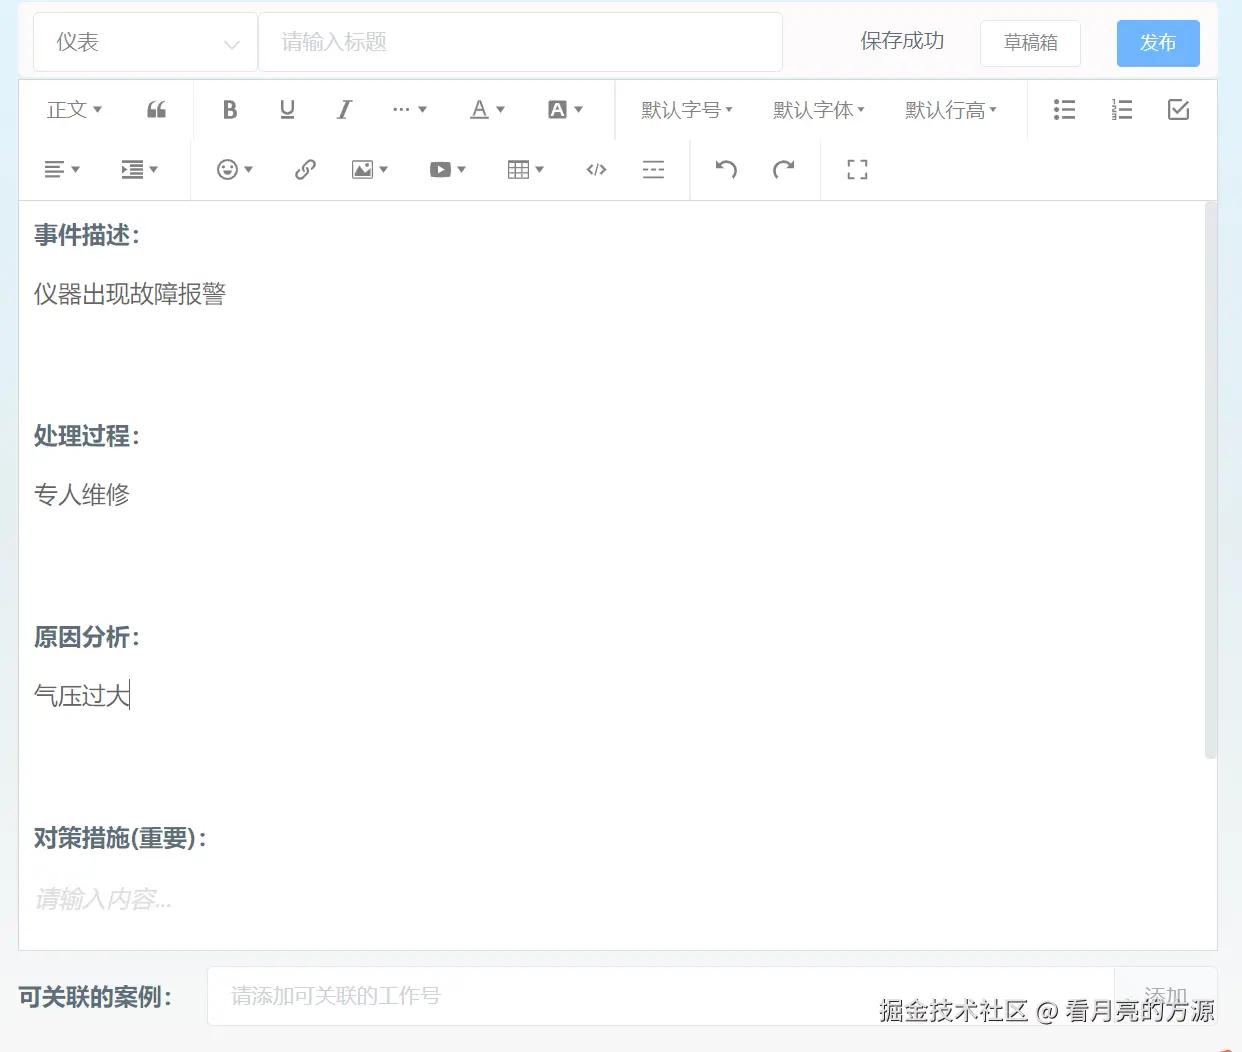This screenshot has height=1052, width=1242.
Task: Open the 正文 heading style dropdown
Action: click(x=75, y=110)
